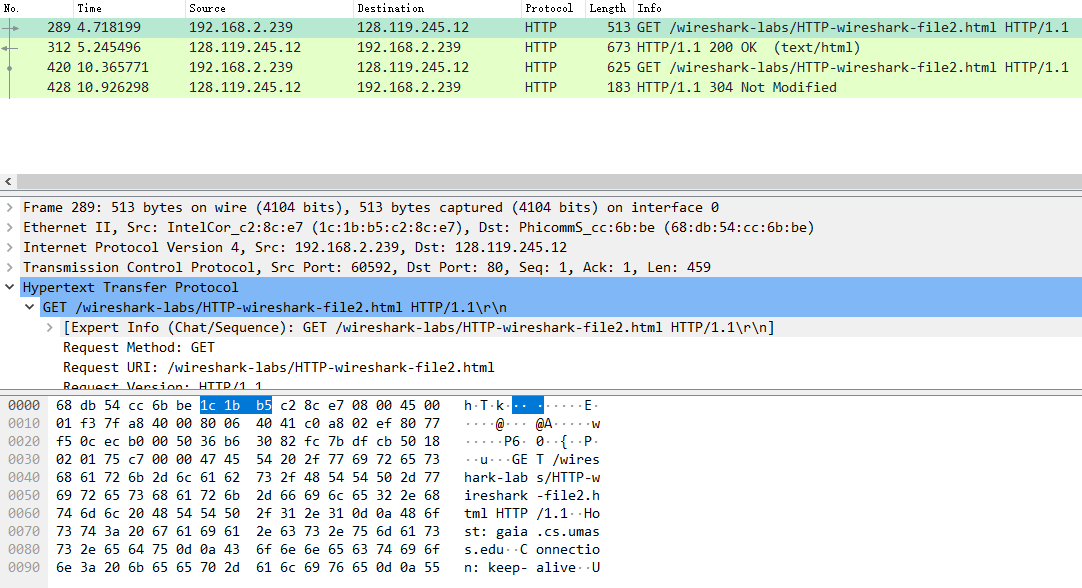This screenshot has width=1082, height=588.
Task: Sort packets by the No. column header
Action: pos(37,8)
